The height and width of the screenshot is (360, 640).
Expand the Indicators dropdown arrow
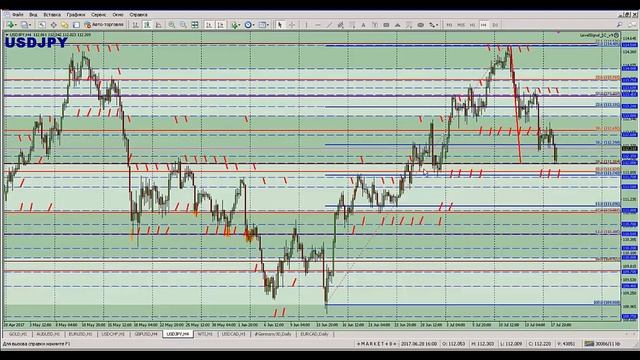point(240,25)
